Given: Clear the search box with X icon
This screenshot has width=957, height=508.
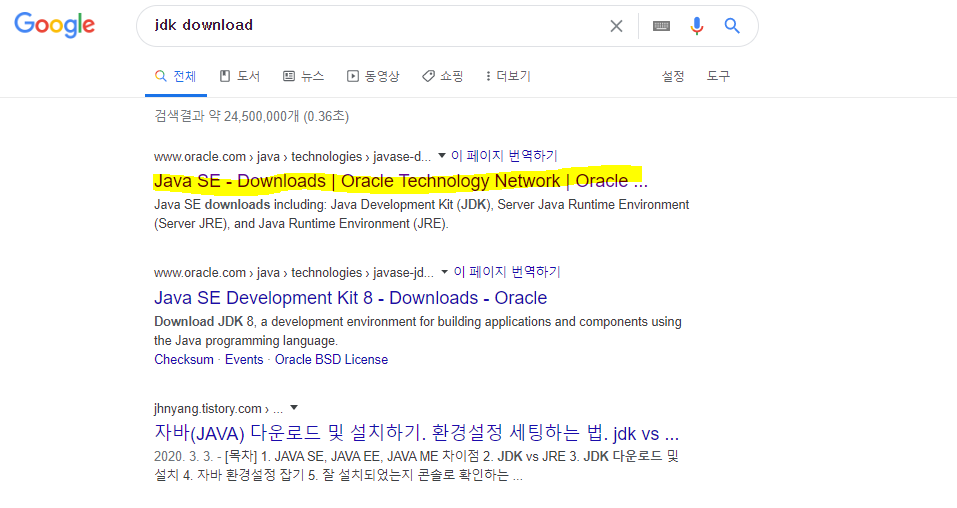Looking at the screenshot, I should 616,26.
